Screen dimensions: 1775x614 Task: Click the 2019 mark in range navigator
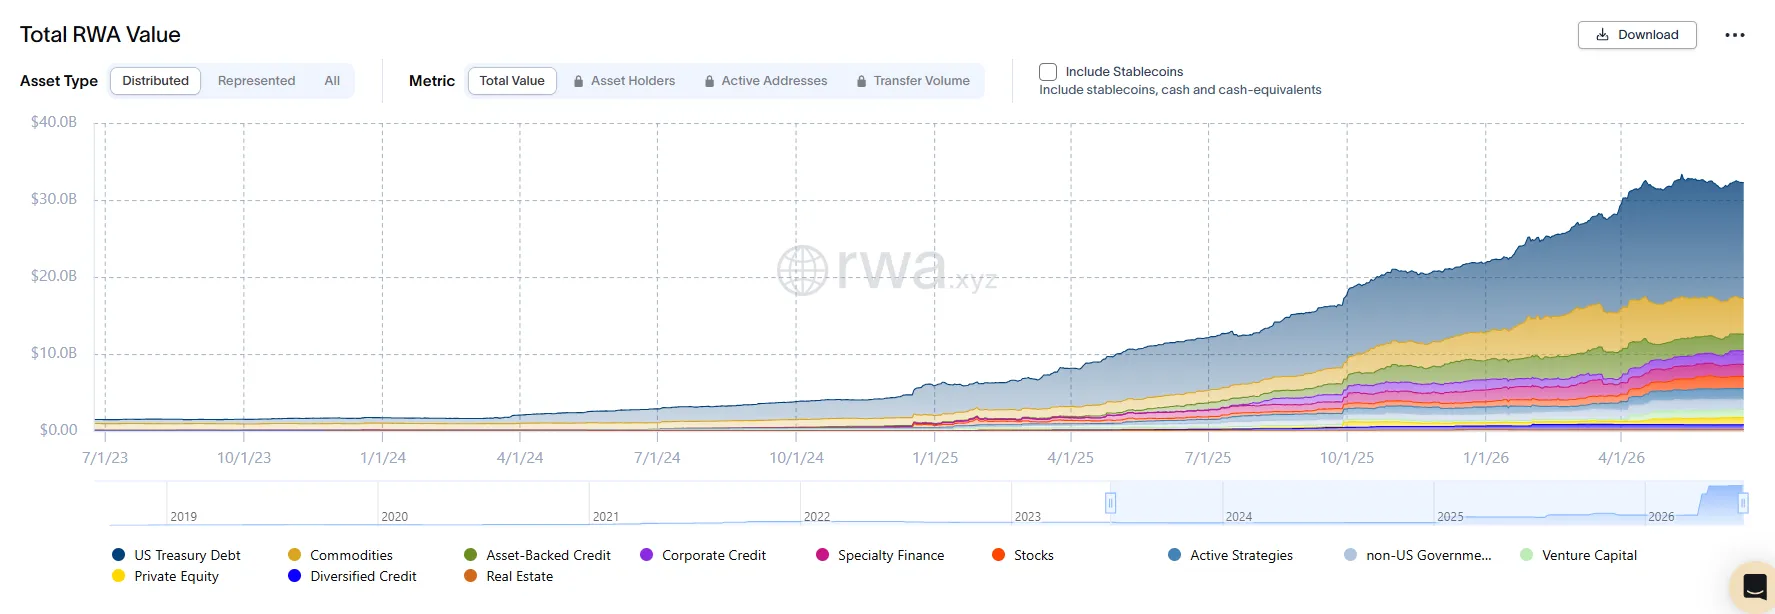pos(184,517)
